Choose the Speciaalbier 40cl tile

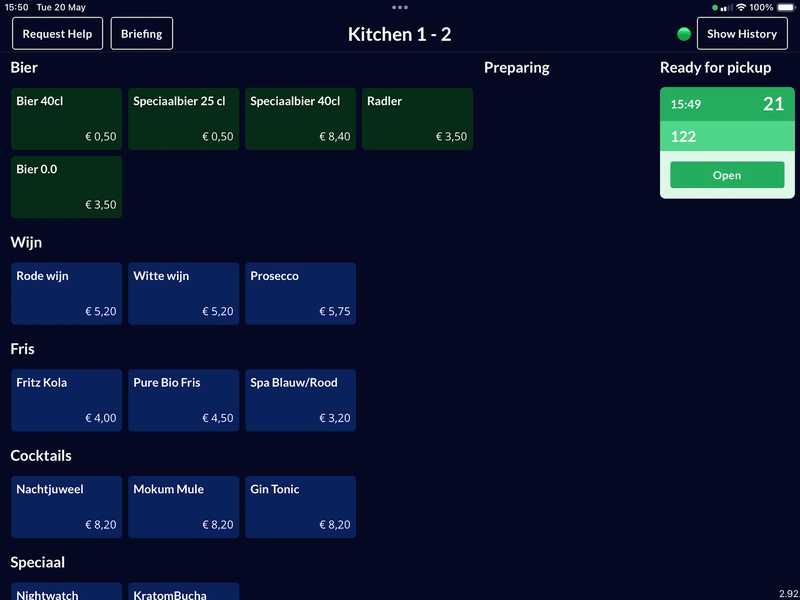(301, 119)
